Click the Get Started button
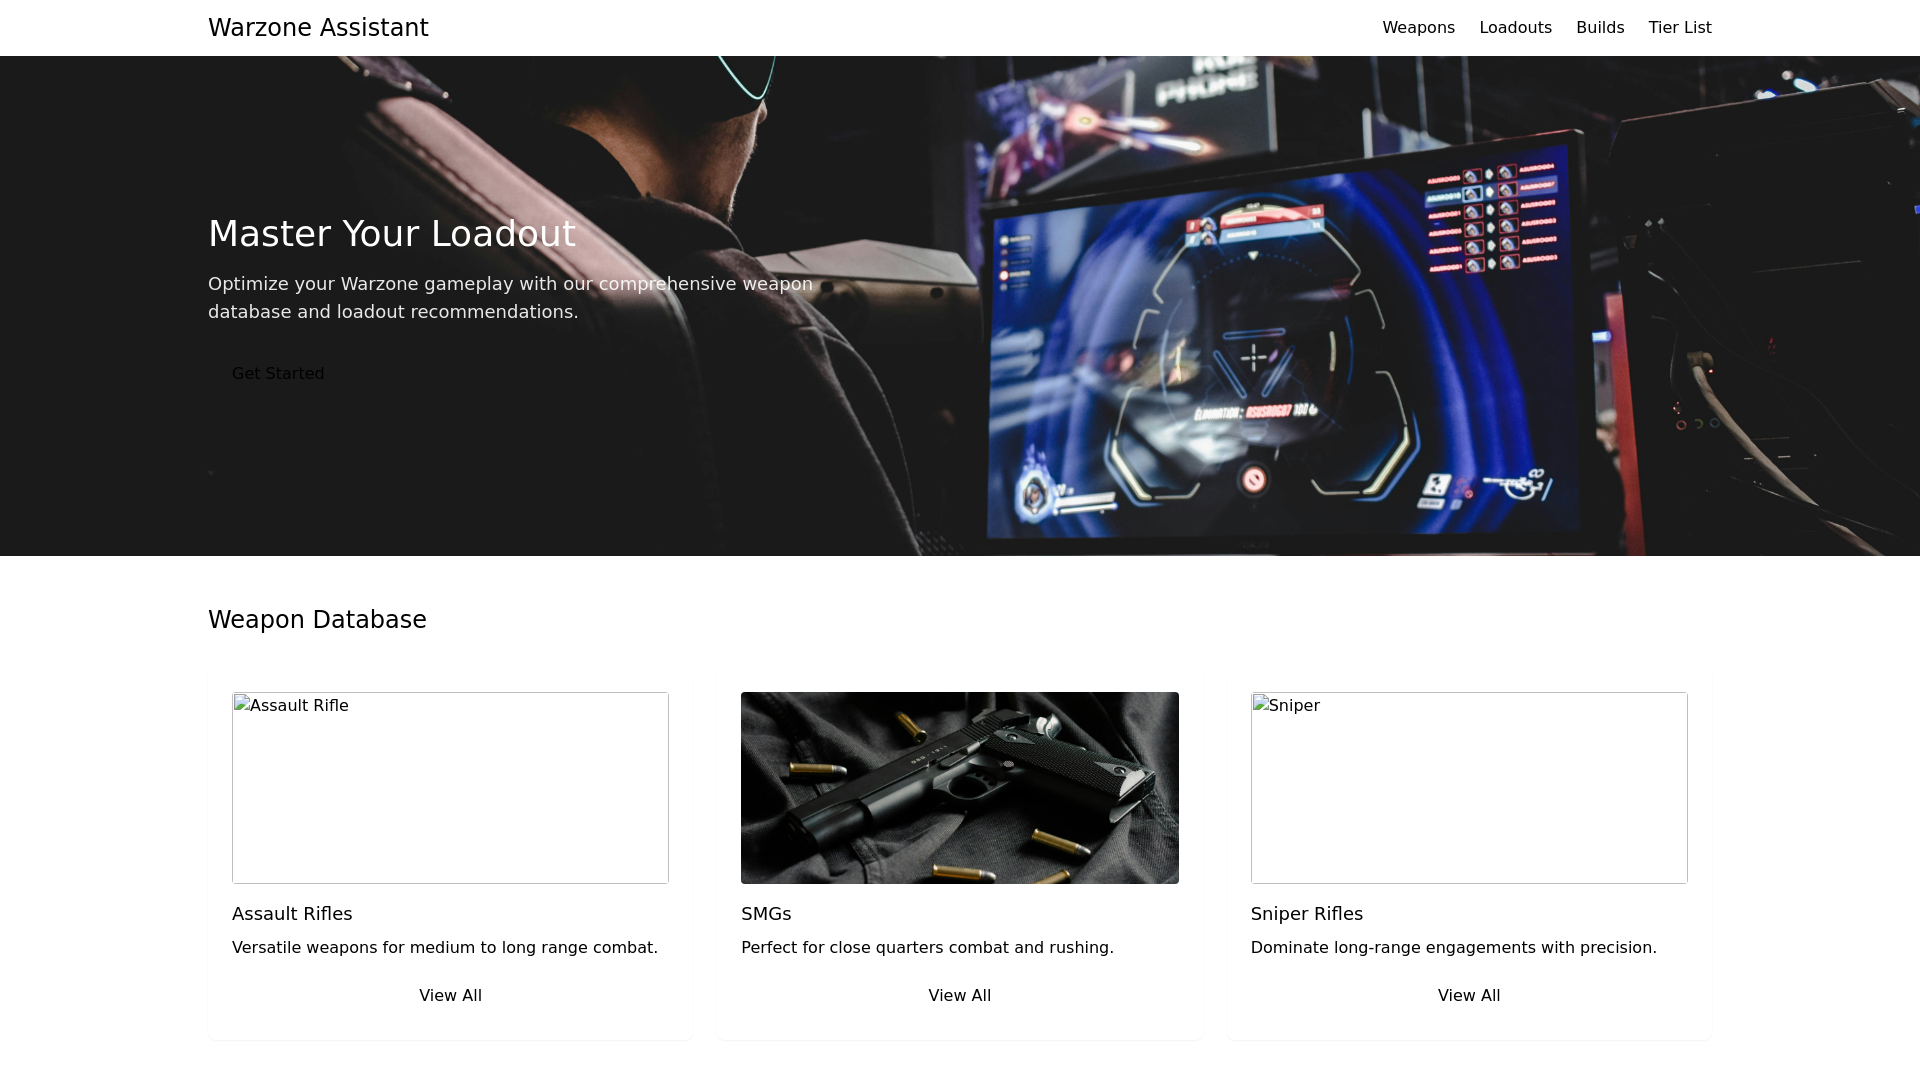The image size is (1920, 1080). click(x=277, y=373)
